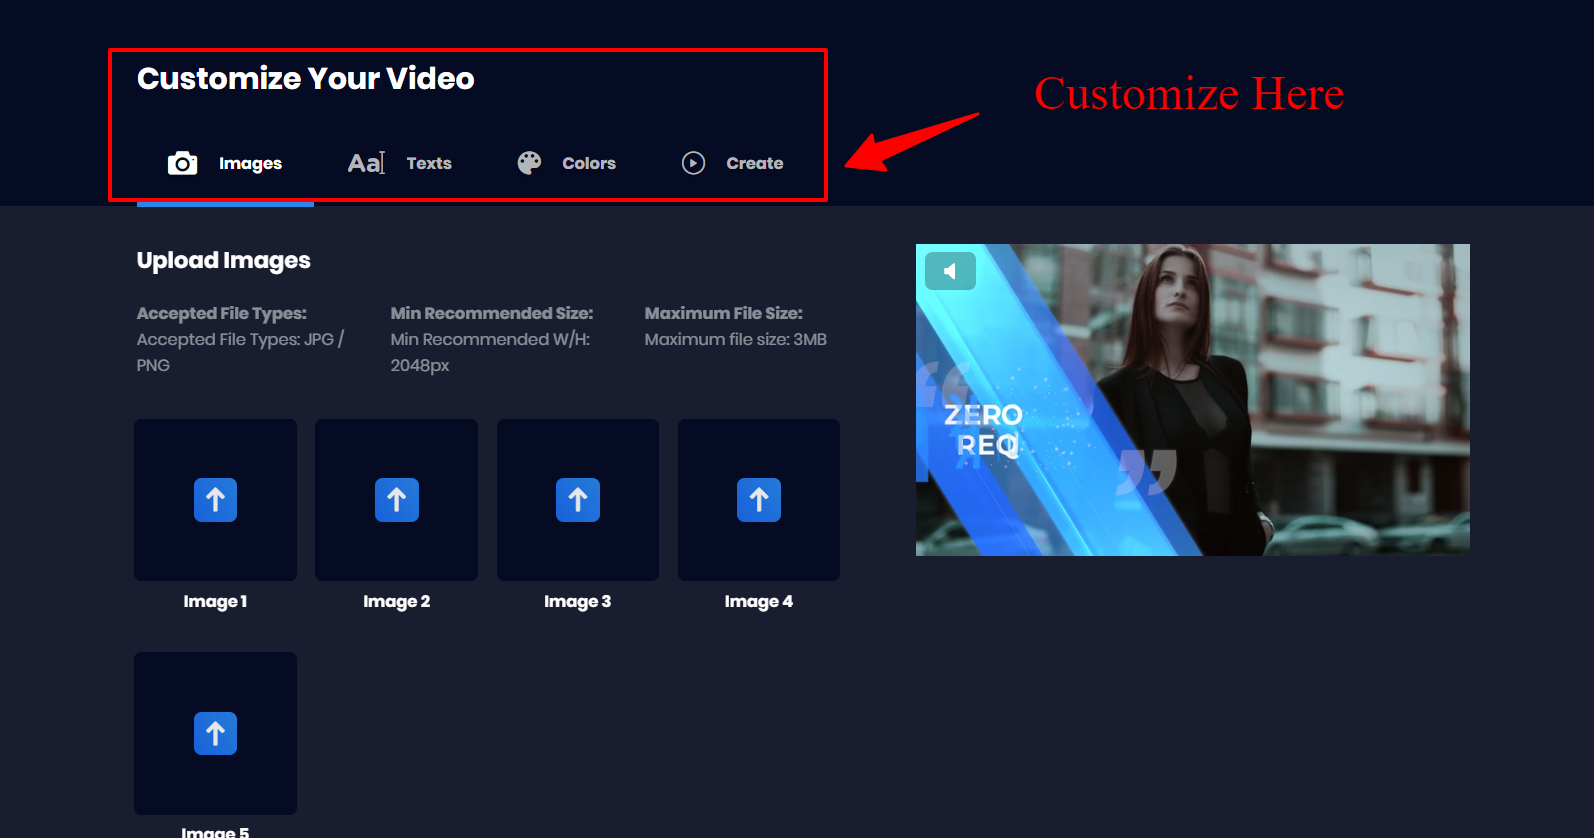Click 'Accepted File Types:' heading

click(x=222, y=313)
